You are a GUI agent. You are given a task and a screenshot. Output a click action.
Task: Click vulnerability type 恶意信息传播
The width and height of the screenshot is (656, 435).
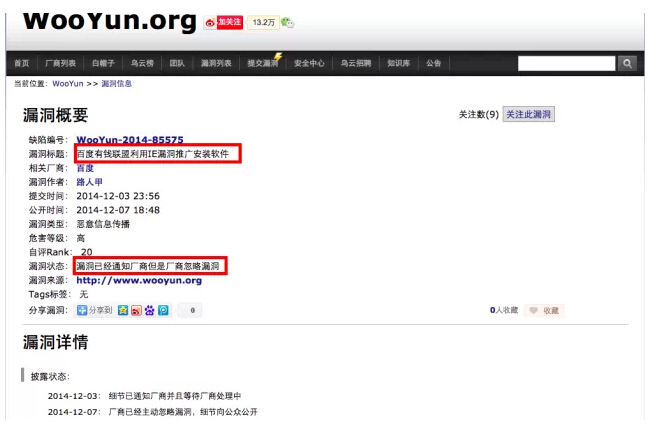(x=103, y=224)
